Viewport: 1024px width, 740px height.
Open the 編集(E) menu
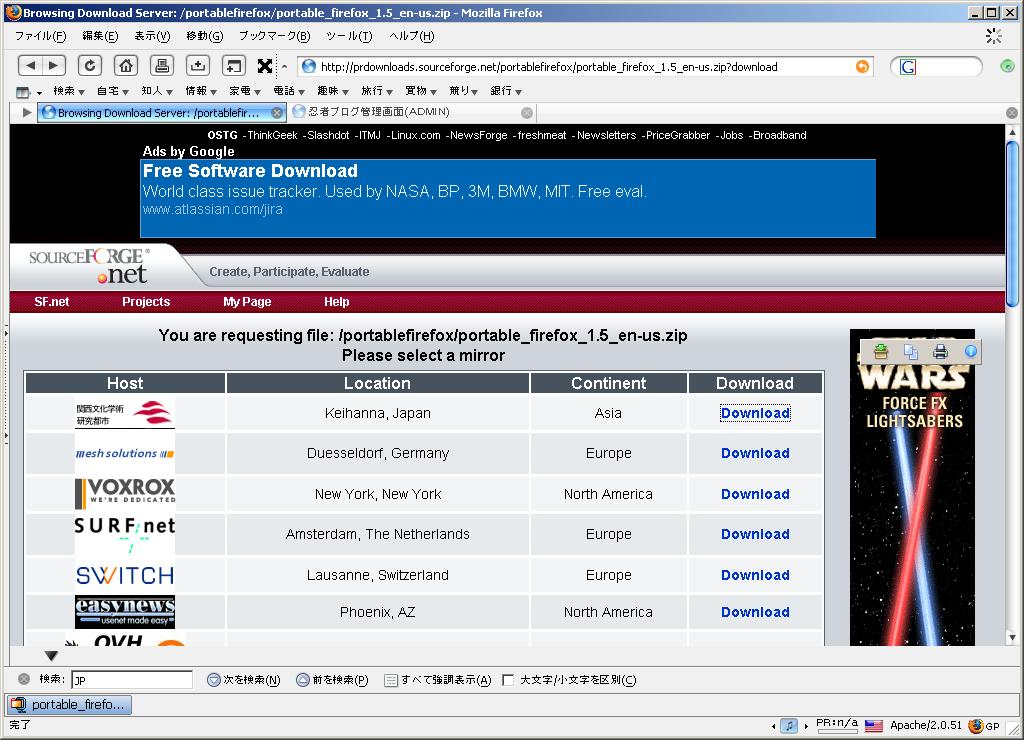[x=100, y=36]
